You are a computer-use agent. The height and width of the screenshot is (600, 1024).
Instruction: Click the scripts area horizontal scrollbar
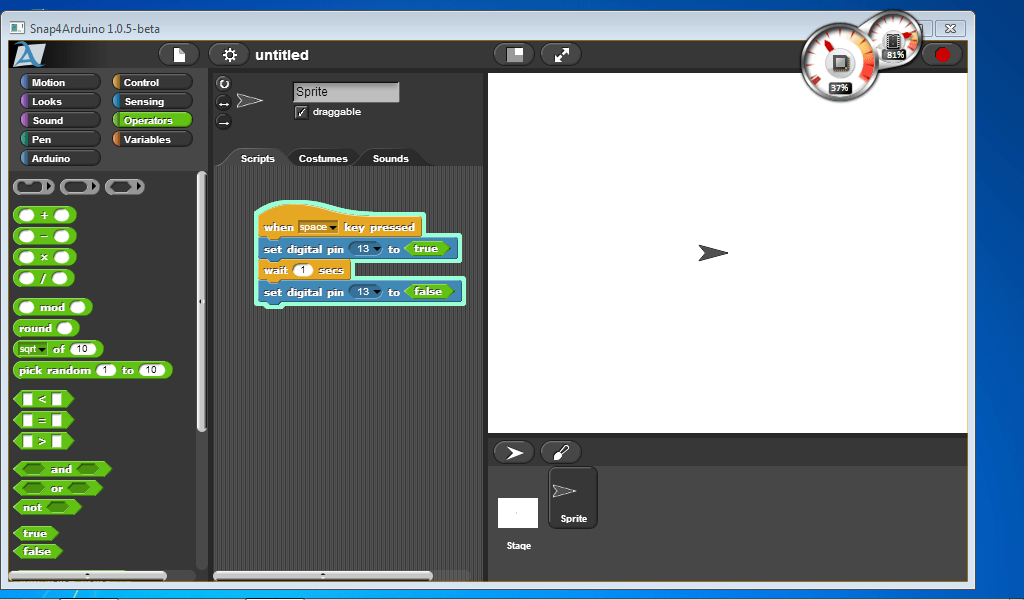[x=323, y=575]
